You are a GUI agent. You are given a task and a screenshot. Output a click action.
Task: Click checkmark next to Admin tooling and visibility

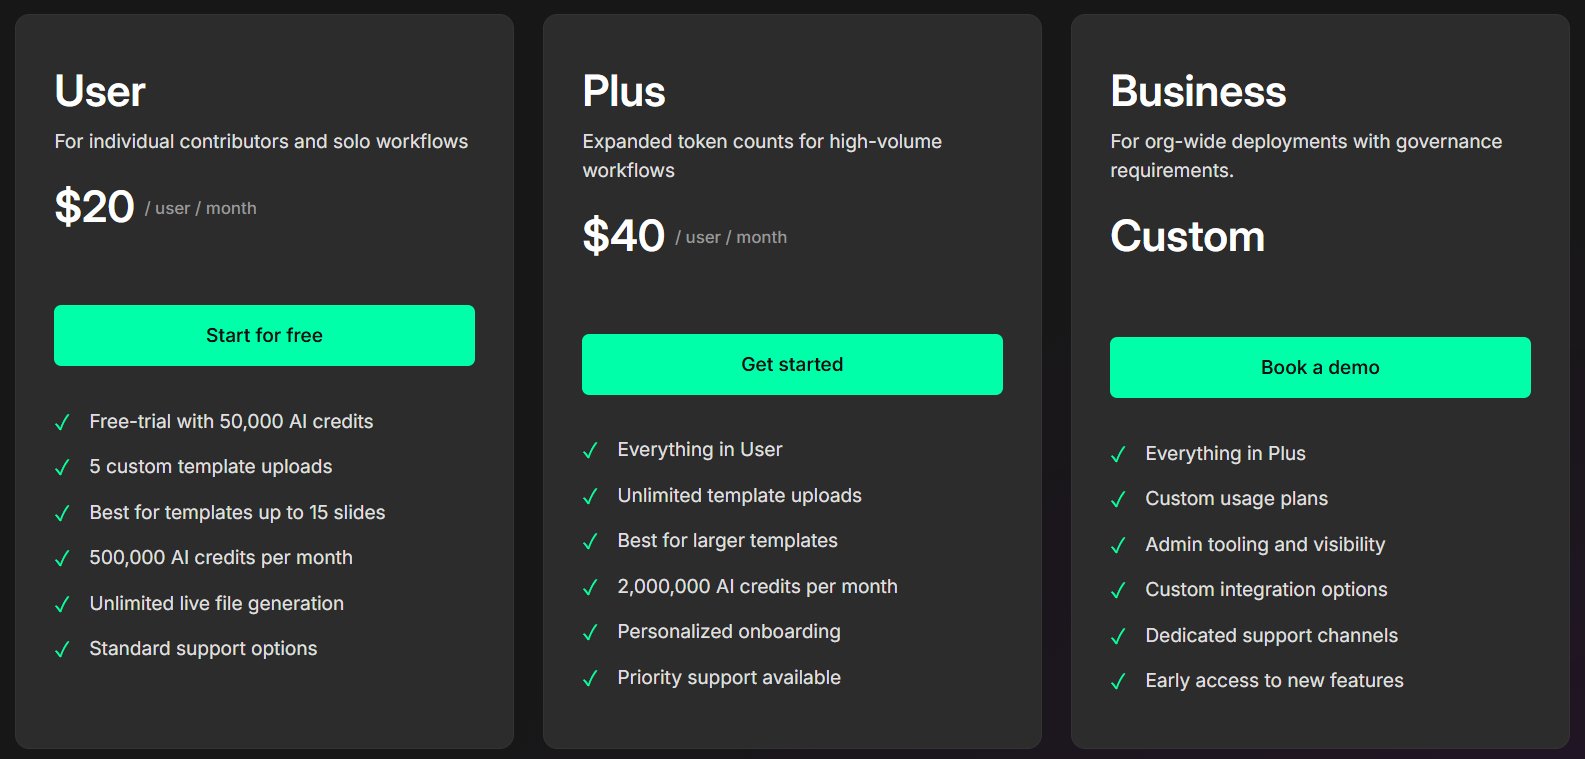tap(1118, 545)
